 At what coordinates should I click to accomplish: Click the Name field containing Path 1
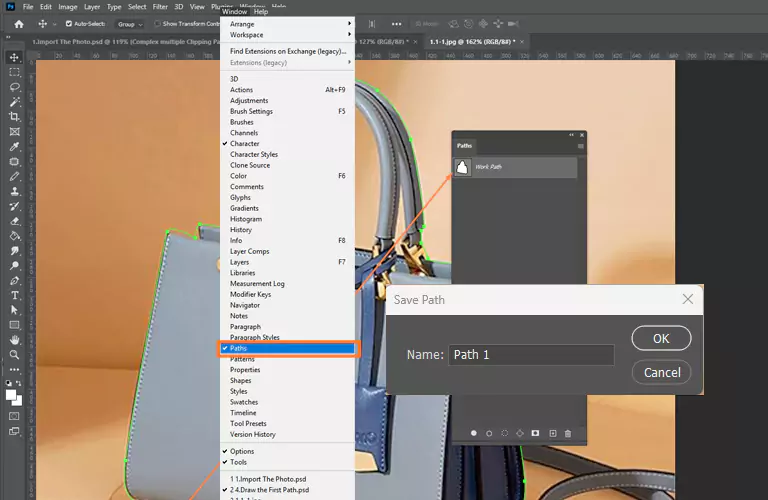[x=530, y=355]
